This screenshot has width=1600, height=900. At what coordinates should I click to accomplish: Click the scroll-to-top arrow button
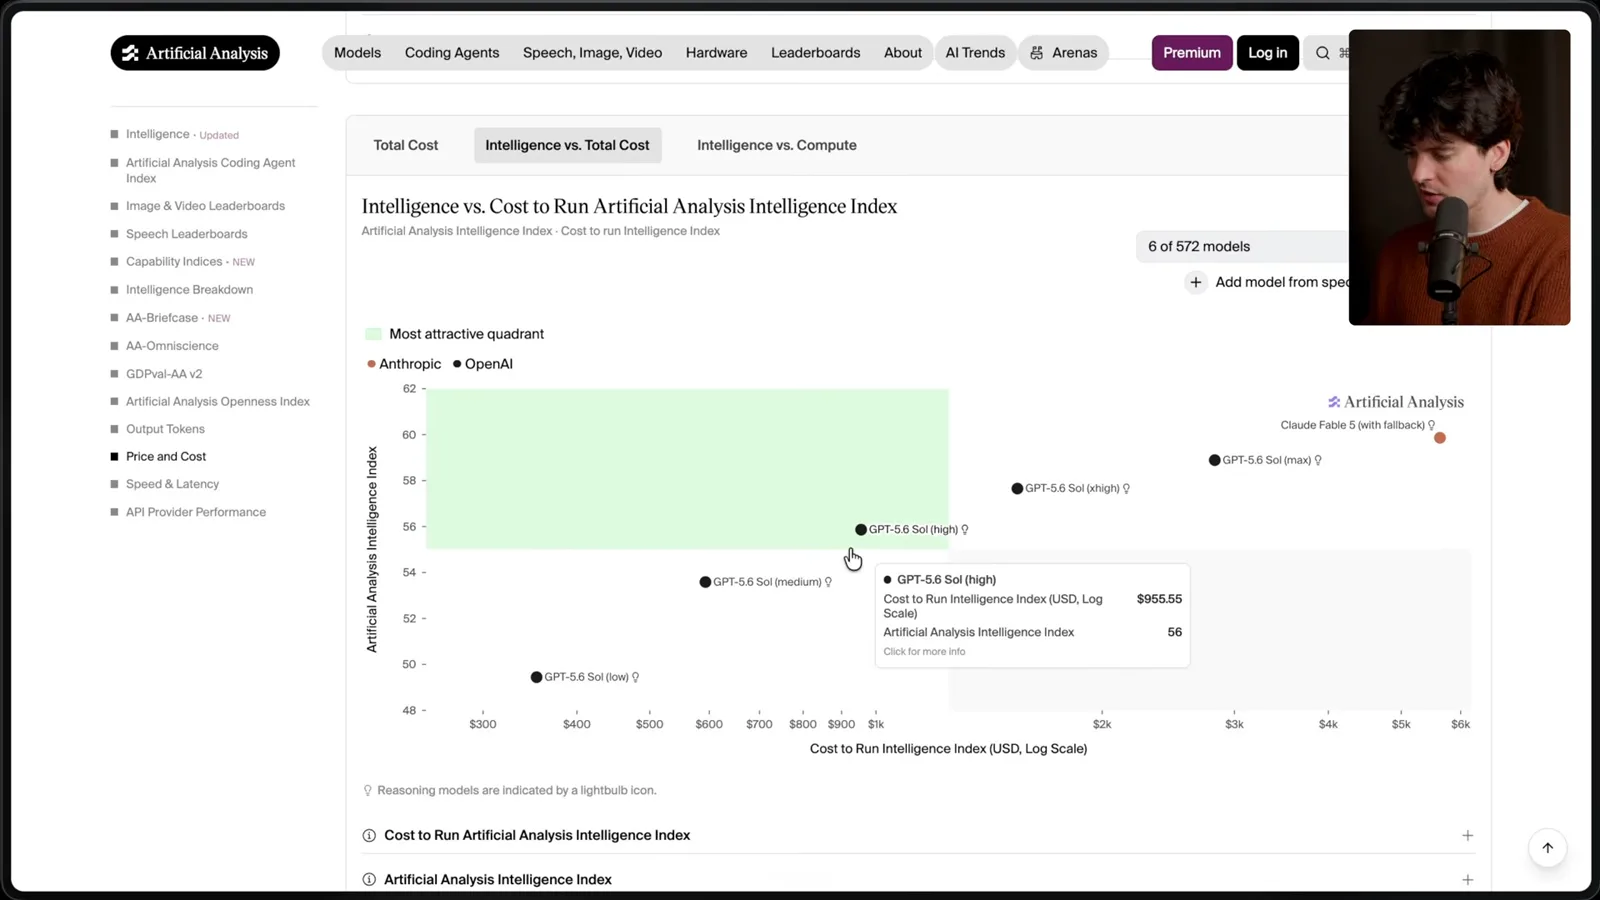click(1547, 848)
